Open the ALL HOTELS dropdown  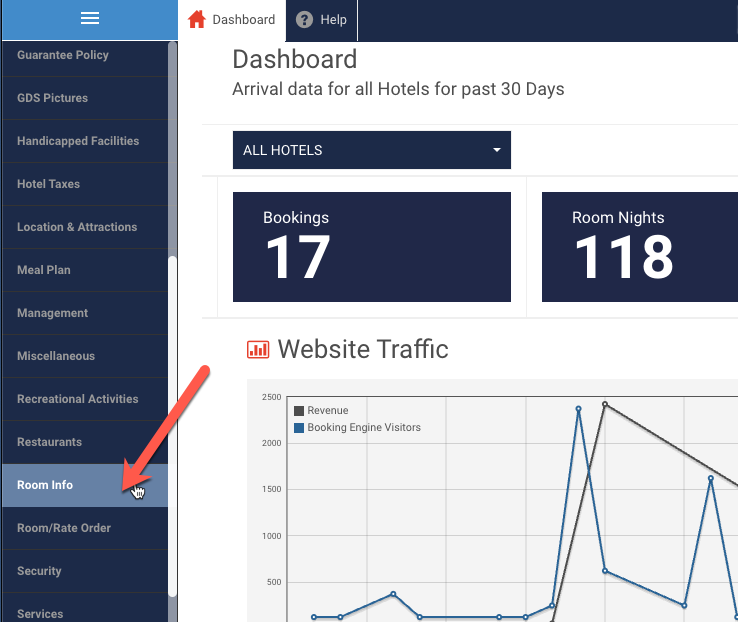point(372,150)
